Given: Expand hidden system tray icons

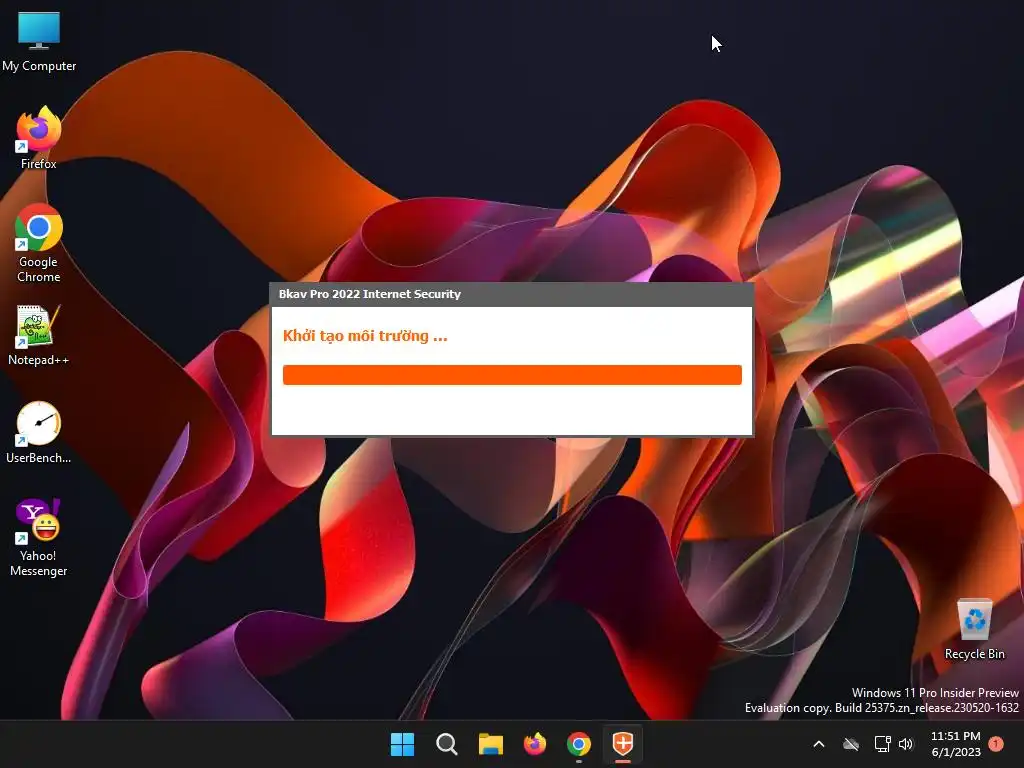Looking at the screenshot, I should [x=819, y=744].
